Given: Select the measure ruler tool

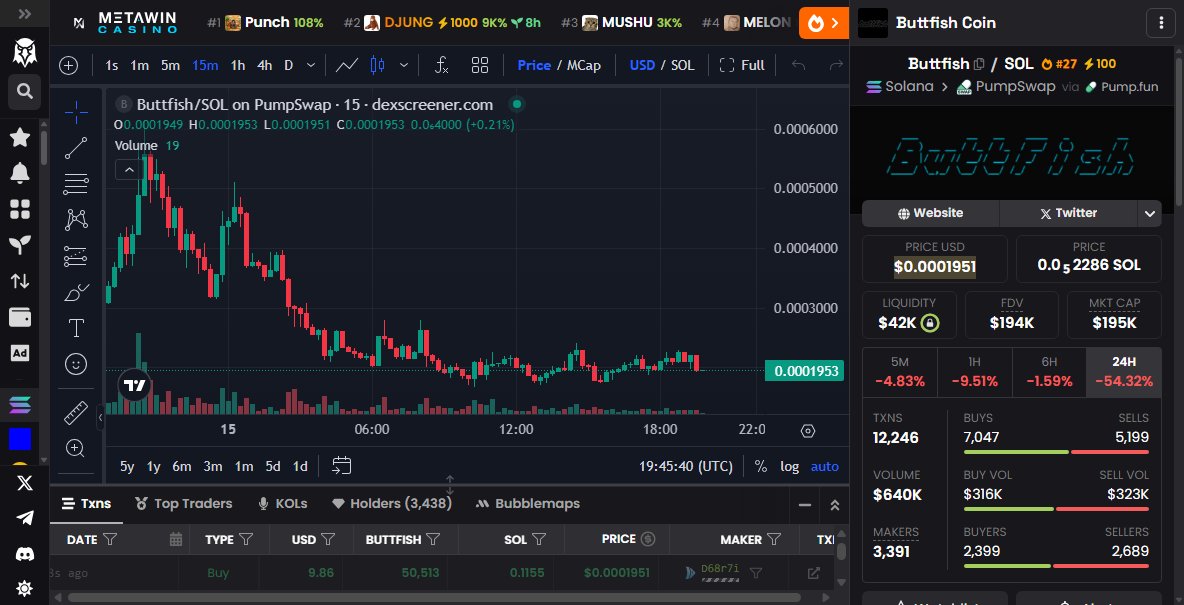Looking at the screenshot, I should pos(75,411).
